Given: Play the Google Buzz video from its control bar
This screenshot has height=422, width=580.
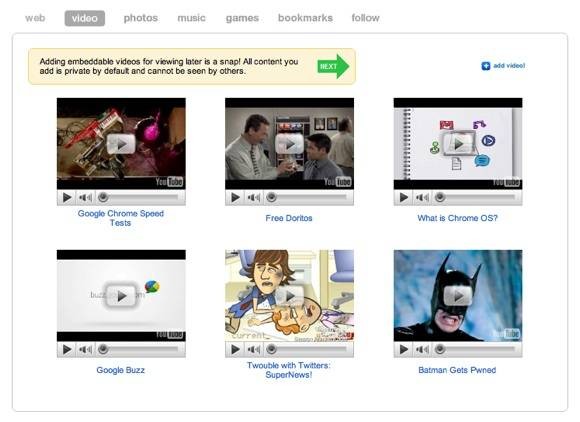Looking at the screenshot, I should coord(67,350).
